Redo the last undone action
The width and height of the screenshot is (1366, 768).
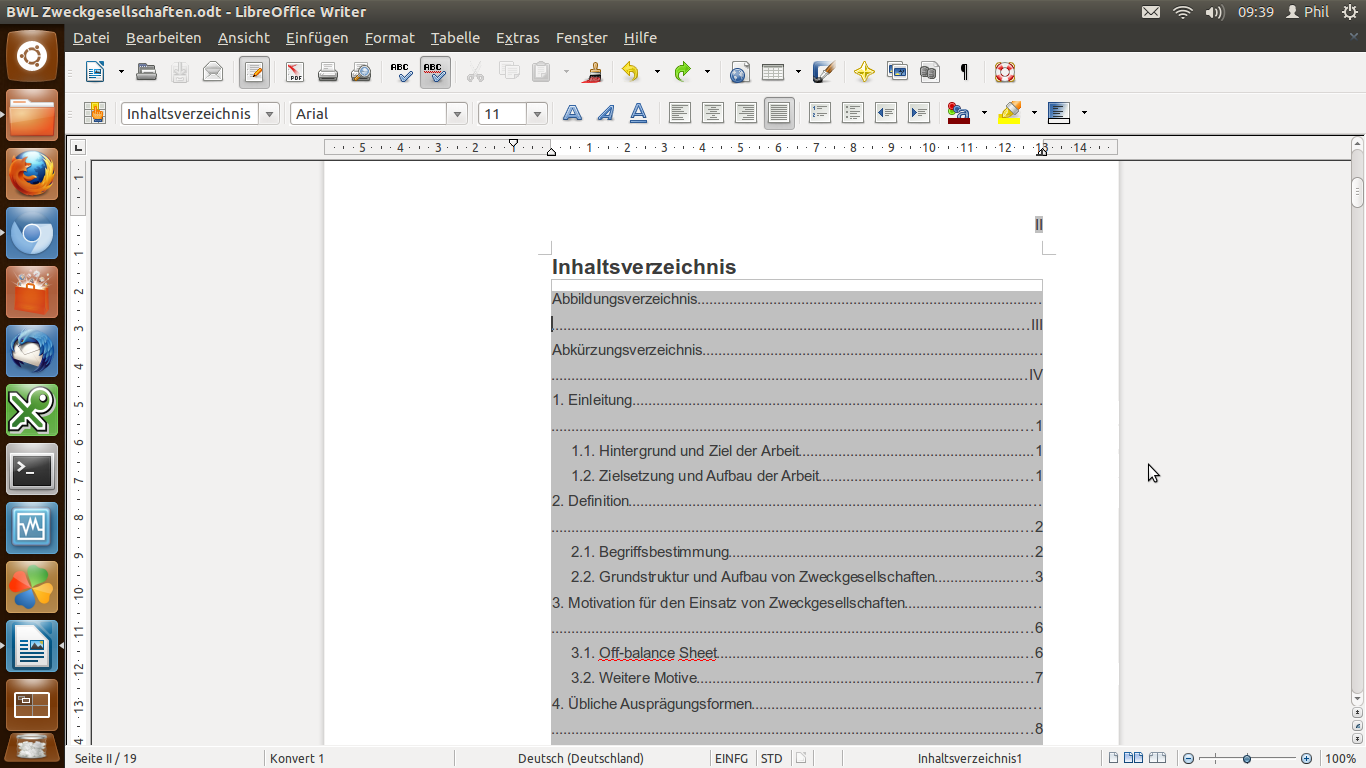683,72
